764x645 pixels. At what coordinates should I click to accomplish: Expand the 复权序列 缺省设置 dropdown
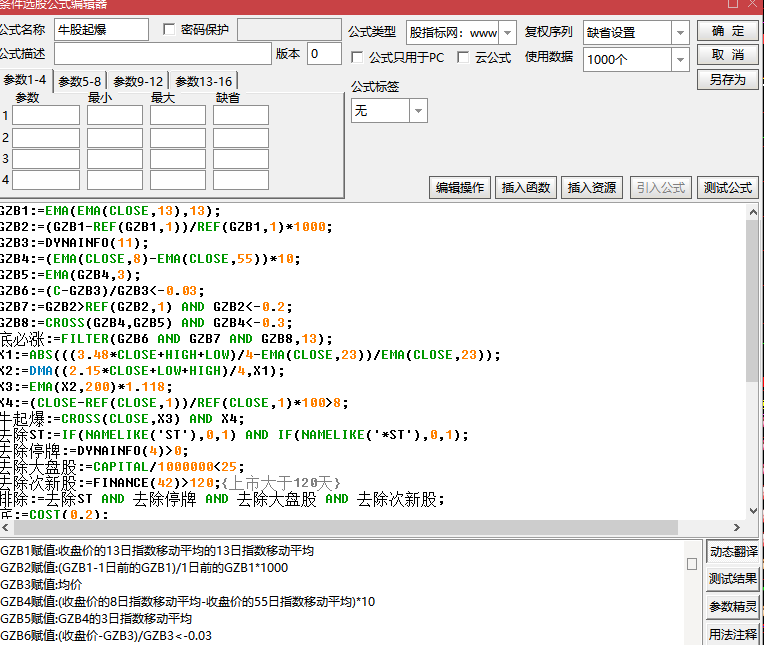pyautogui.click(x=680, y=33)
